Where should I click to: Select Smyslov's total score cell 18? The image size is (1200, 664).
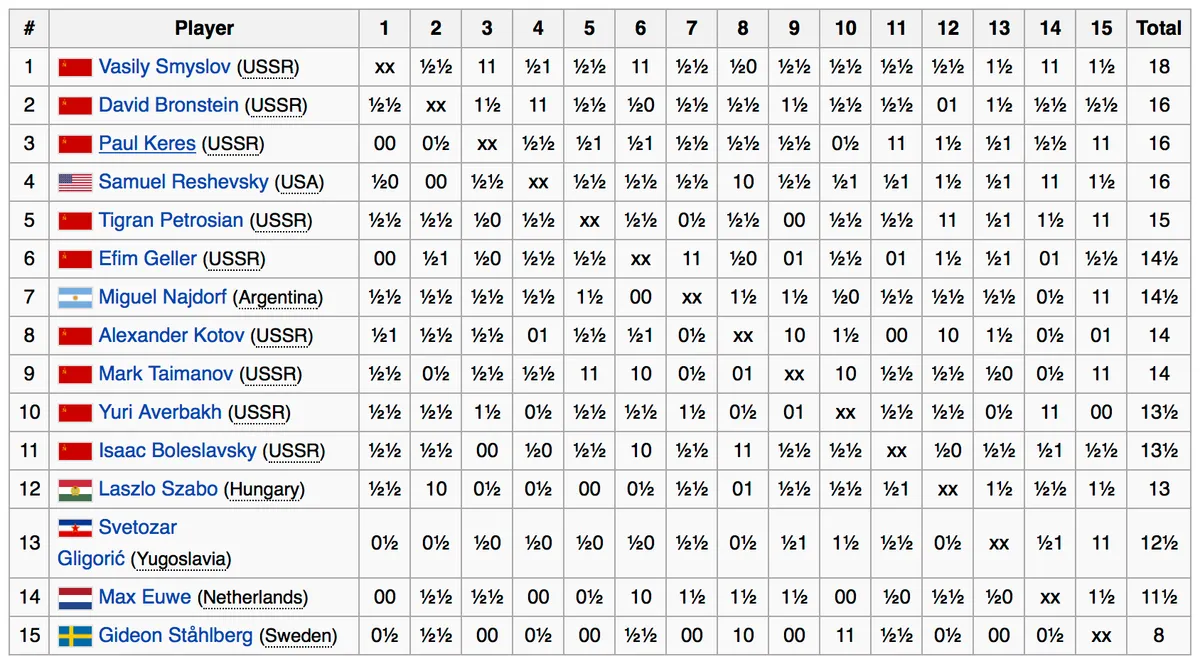pos(1159,67)
